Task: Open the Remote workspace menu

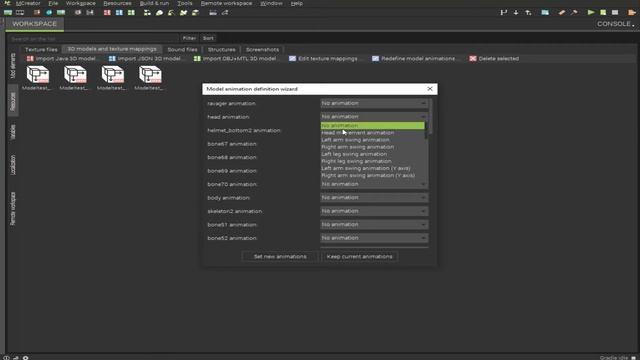Action: (227, 3)
